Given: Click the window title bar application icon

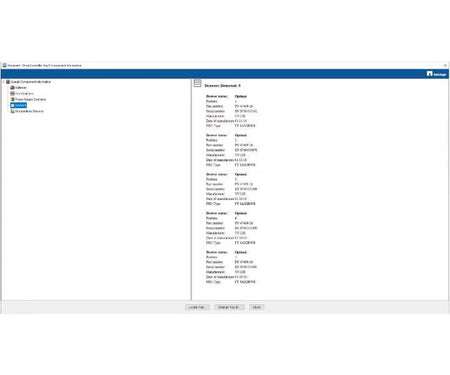Looking at the screenshot, I should tap(4, 65).
